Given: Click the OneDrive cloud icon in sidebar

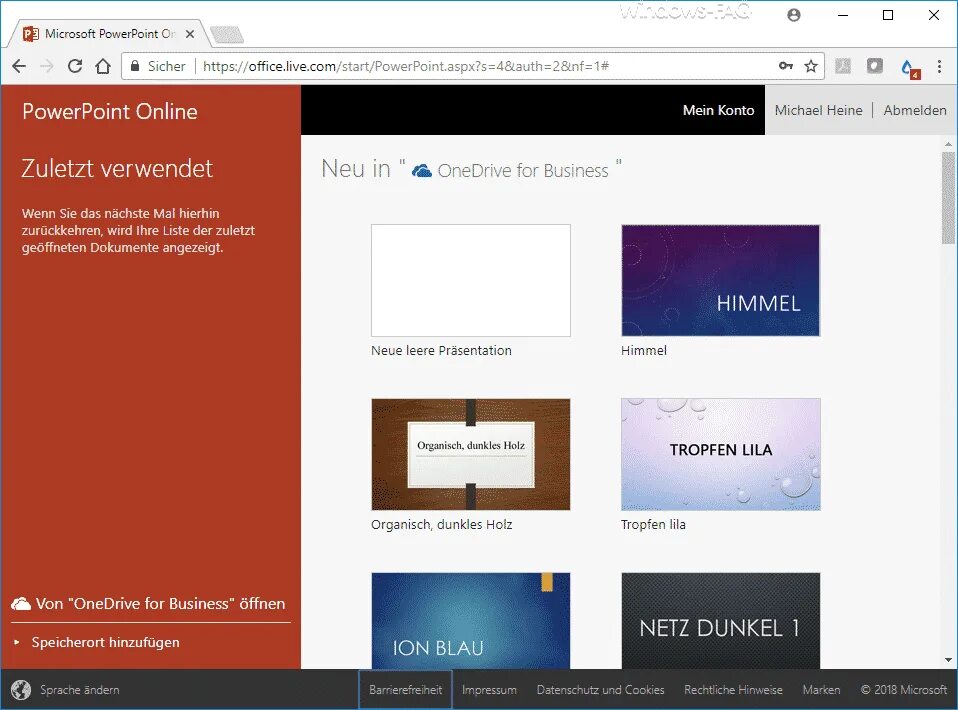Looking at the screenshot, I should coord(21,604).
